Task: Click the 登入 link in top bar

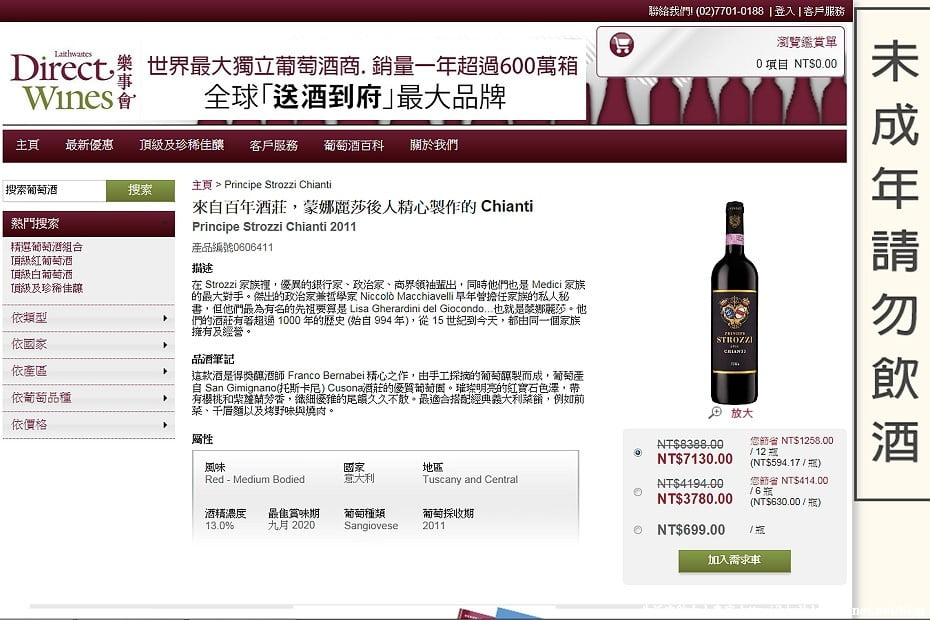Action: click(784, 11)
